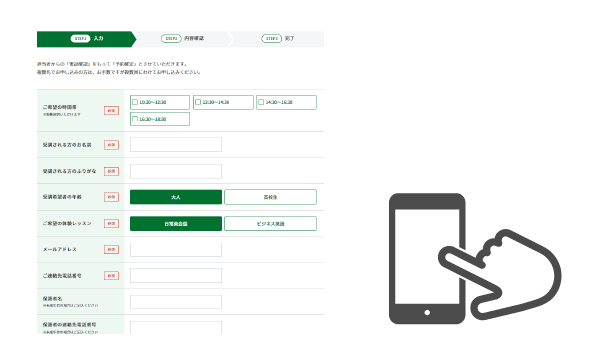Go to STEP2 内容確認 step
The height and width of the screenshot is (364, 600).
[183, 39]
